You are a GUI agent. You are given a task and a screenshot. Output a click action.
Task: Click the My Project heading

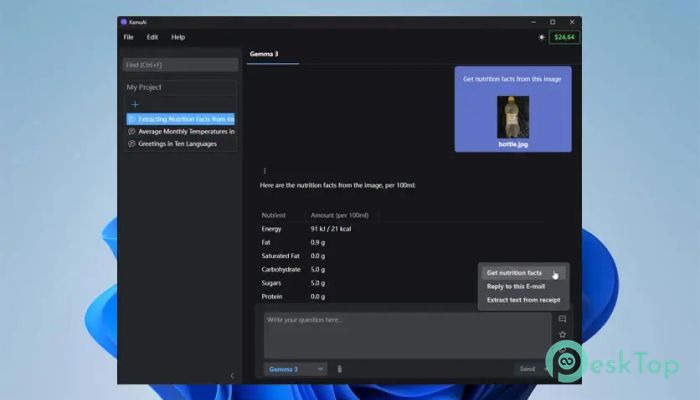coord(144,87)
